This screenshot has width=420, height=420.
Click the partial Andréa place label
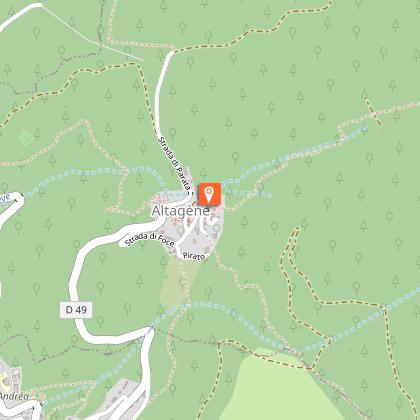click(x=14, y=396)
